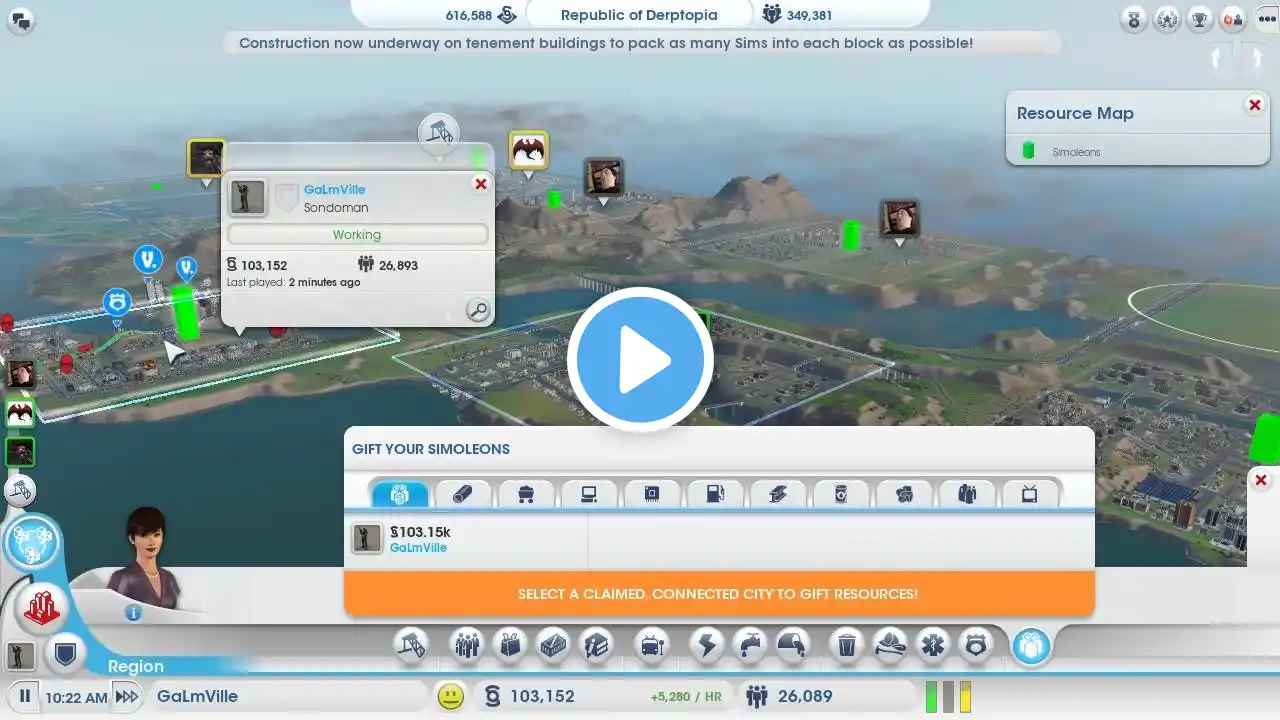This screenshot has width=1280, height=720.
Task: Switch to the TV gift tab
Action: tap(1030, 493)
